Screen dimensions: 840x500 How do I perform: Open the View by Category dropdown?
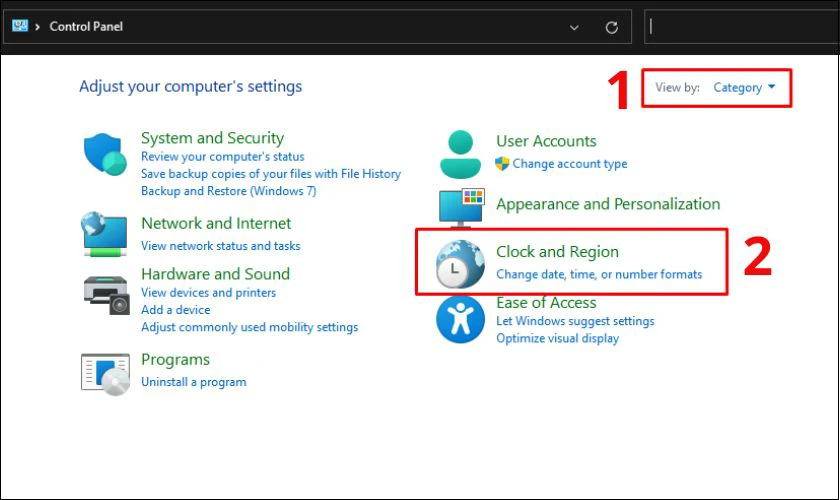(744, 87)
